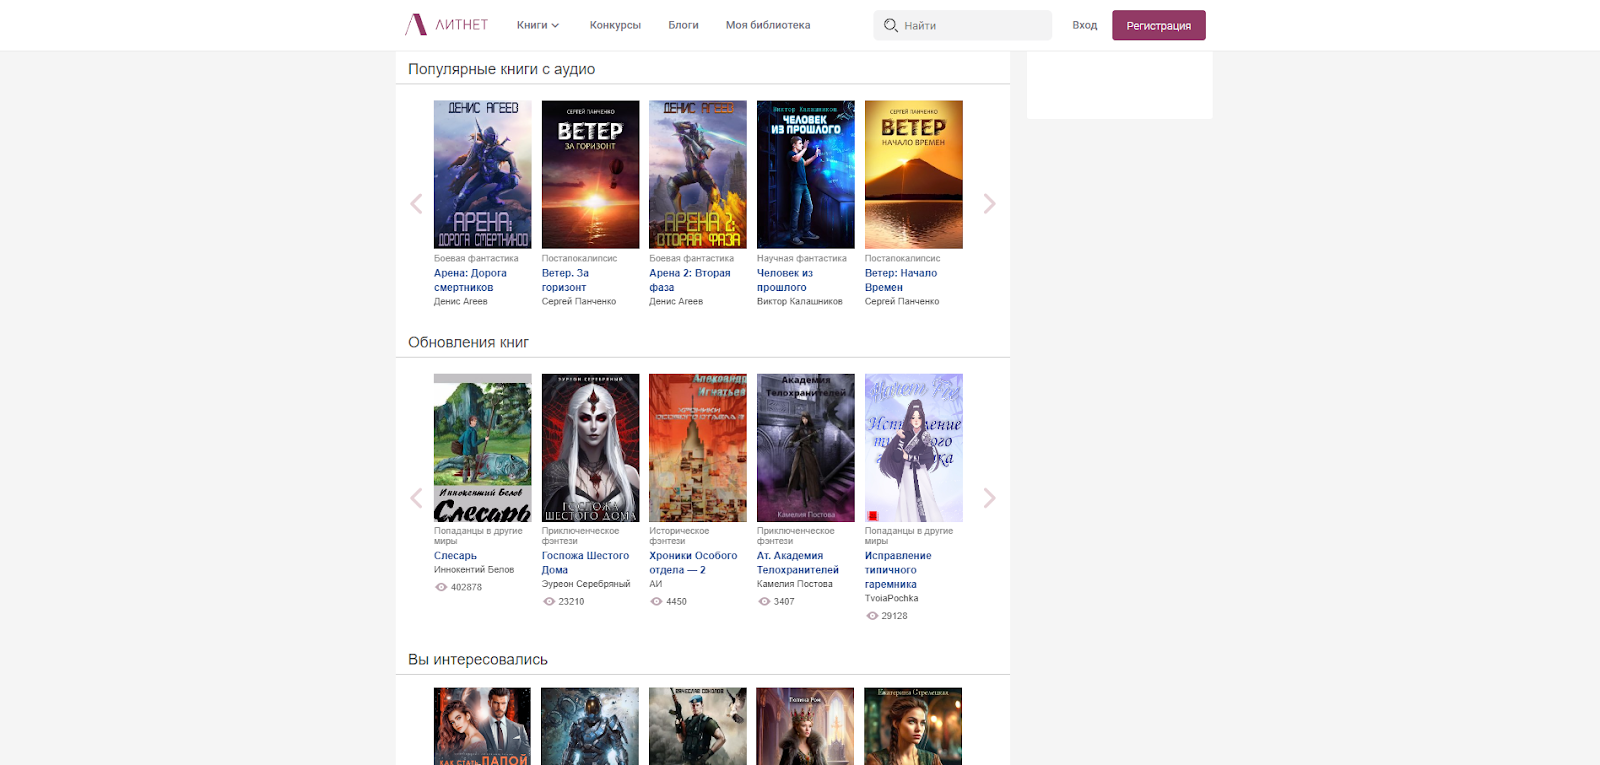Focus the Найти search field
Image resolution: width=1600 pixels, height=765 pixels.
coord(962,25)
